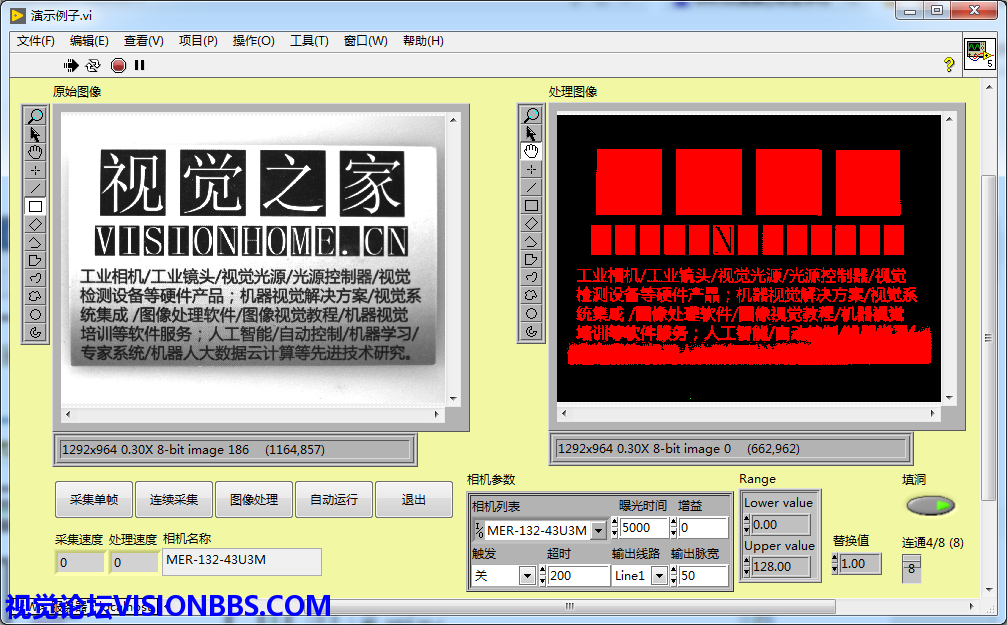Select the line tool in the 处理图像 palette
Screen dimensions: 1007x625
coord(531,188)
